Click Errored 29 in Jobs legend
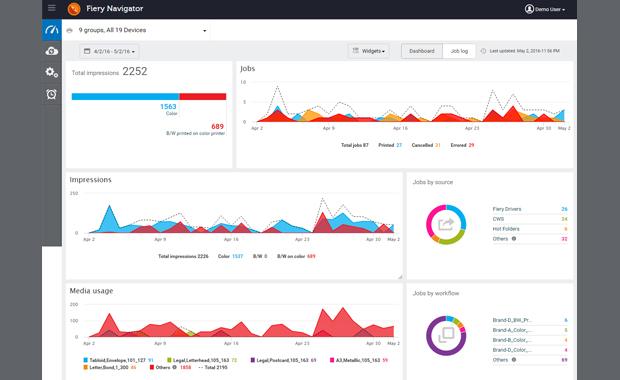 pyautogui.click(x=462, y=145)
